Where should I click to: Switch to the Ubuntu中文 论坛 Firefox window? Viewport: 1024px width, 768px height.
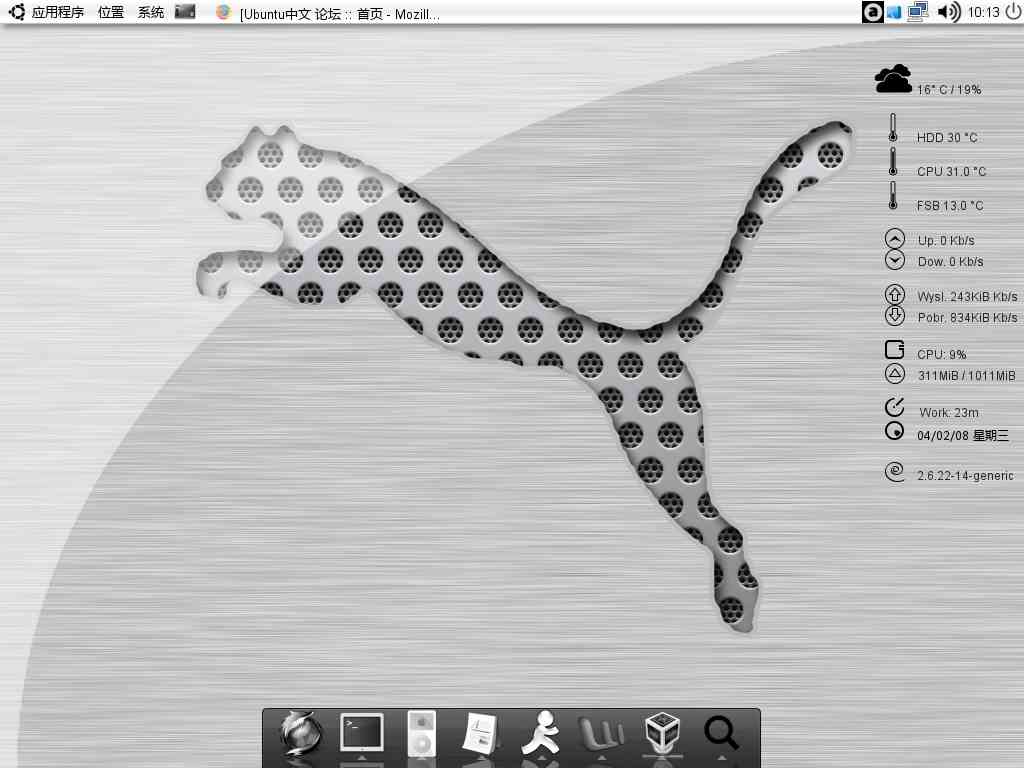coord(328,13)
